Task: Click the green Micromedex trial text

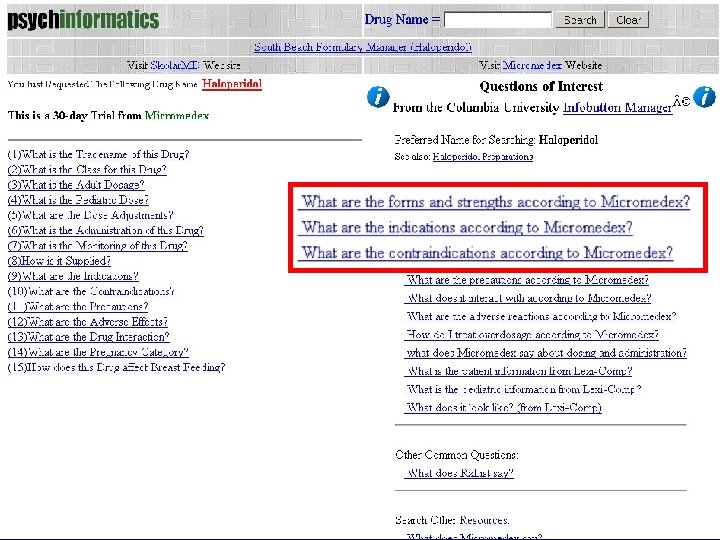Action: pos(177,115)
